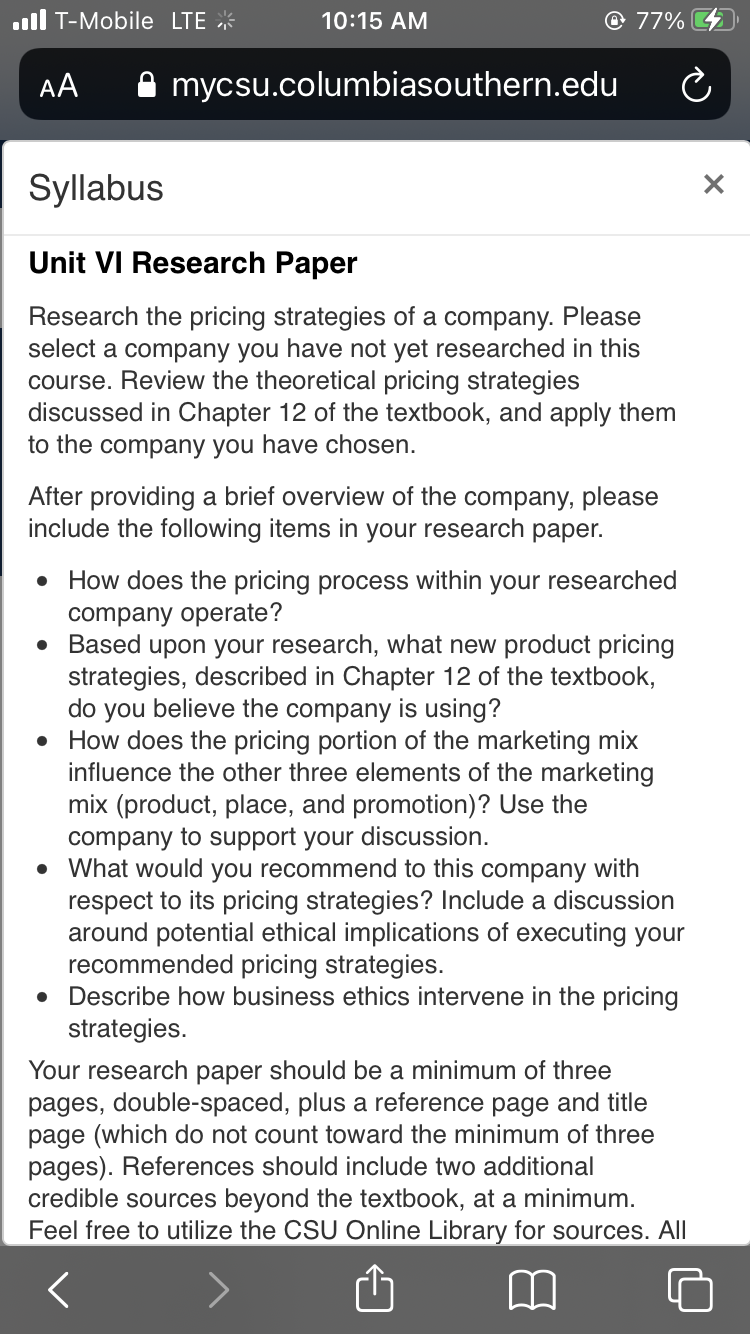The height and width of the screenshot is (1334, 750).
Task: Tap the paragraph mentioning CSU Online Library
Action: pyautogui.click(x=357, y=1150)
